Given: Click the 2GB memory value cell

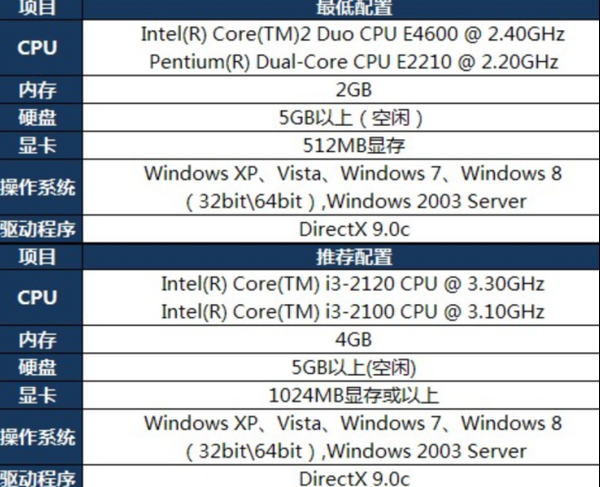Looking at the screenshot, I should coord(353,90).
